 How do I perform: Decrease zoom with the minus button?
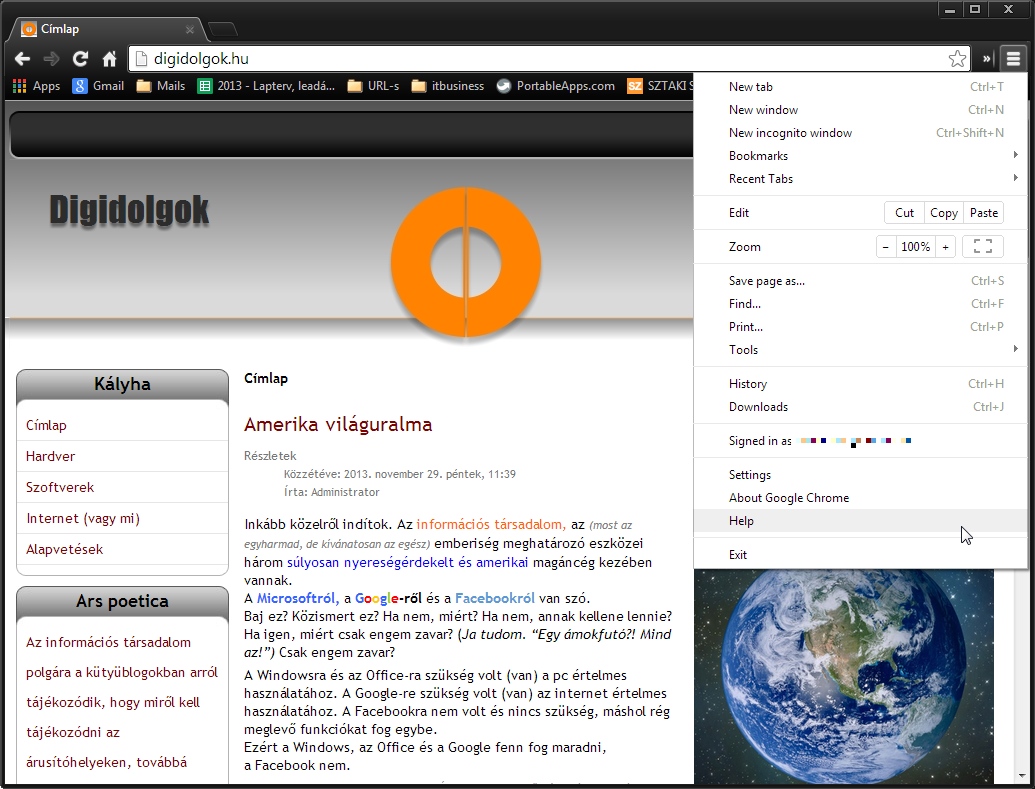coord(886,246)
